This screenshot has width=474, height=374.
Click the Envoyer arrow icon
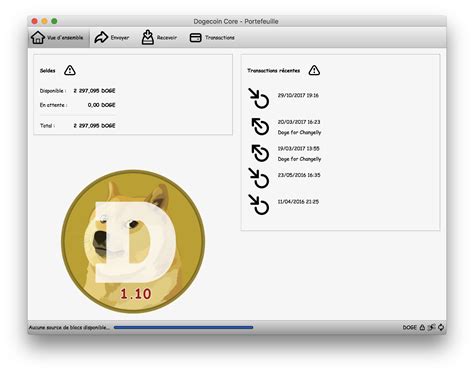(x=101, y=37)
